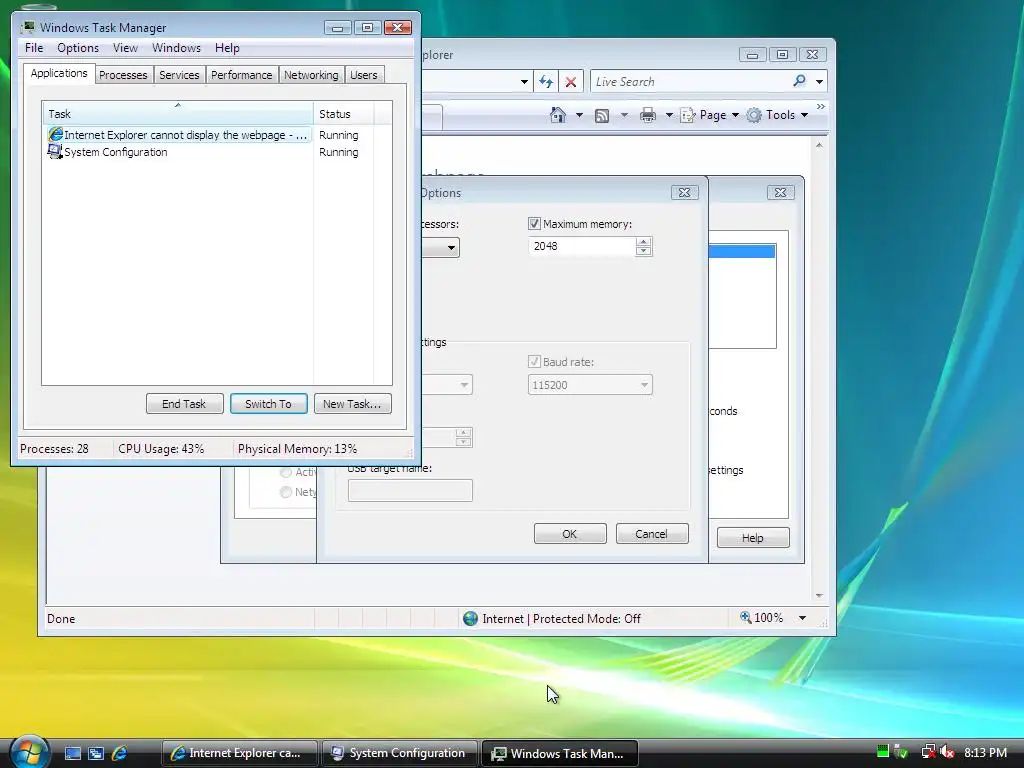Switch to the Processes tab
The height and width of the screenshot is (768, 1024).
click(123, 75)
